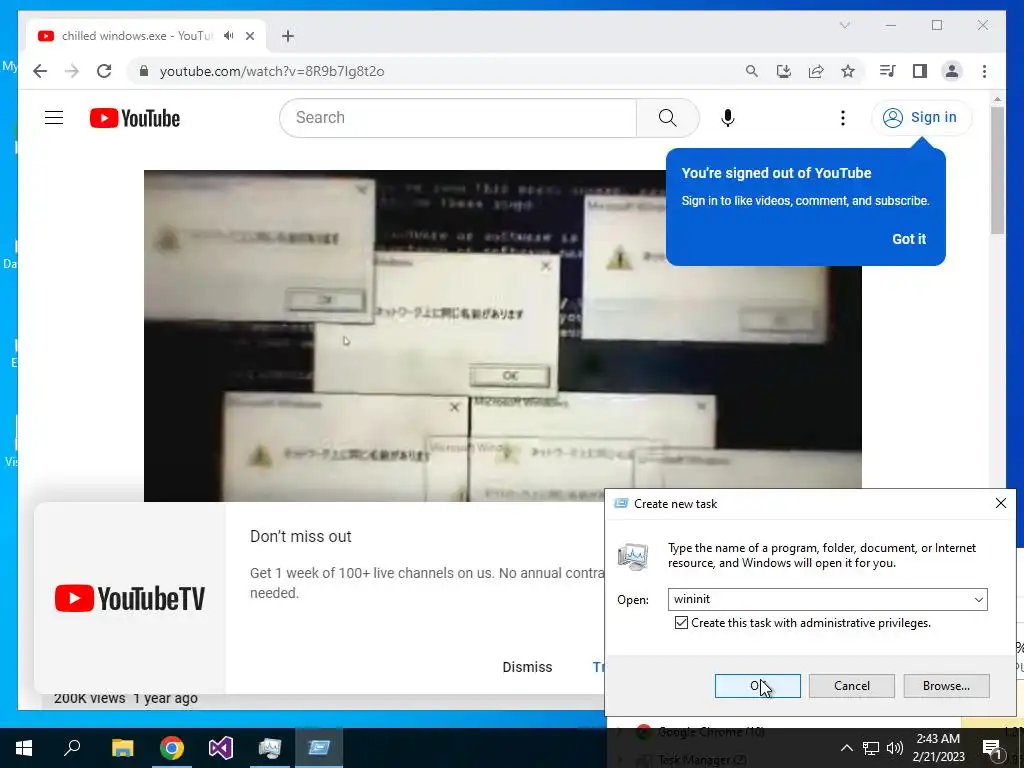The height and width of the screenshot is (768, 1024).
Task: Grab the page's vertical scrollbar
Action: pyautogui.click(x=997, y=170)
